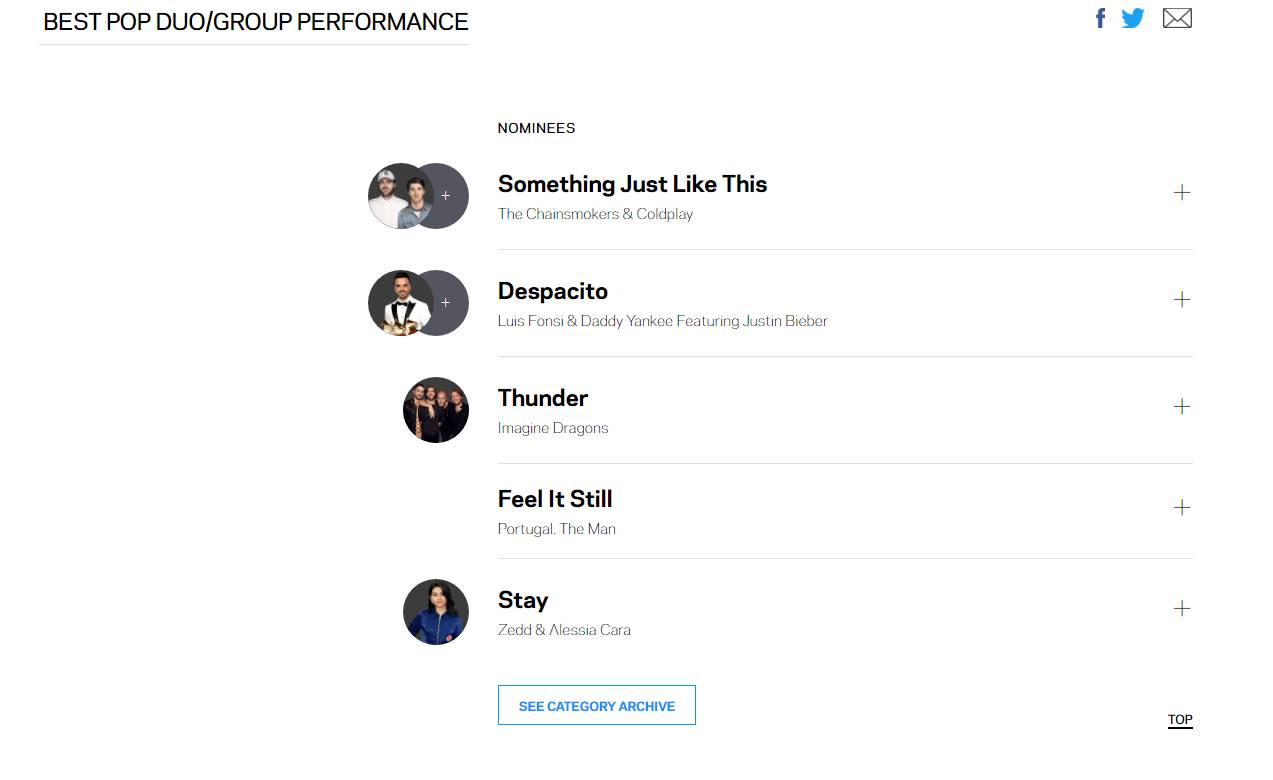Open The Chainsmokers artist photo

(x=400, y=196)
